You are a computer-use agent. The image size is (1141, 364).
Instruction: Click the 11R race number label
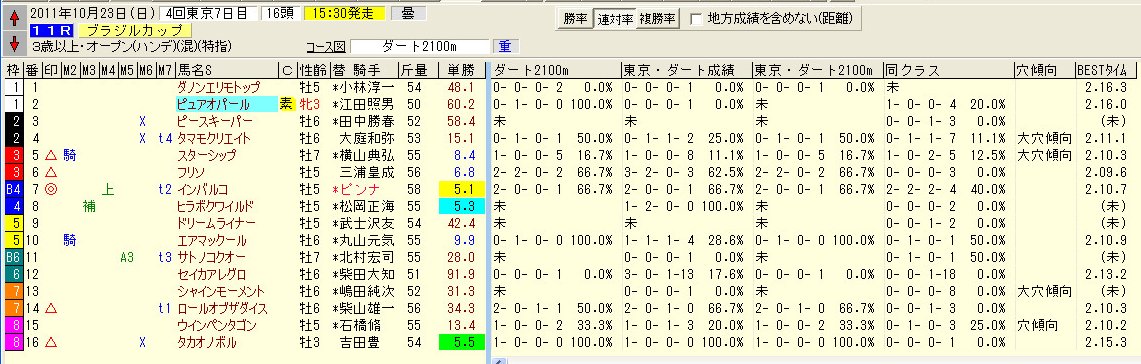point(52,31)
